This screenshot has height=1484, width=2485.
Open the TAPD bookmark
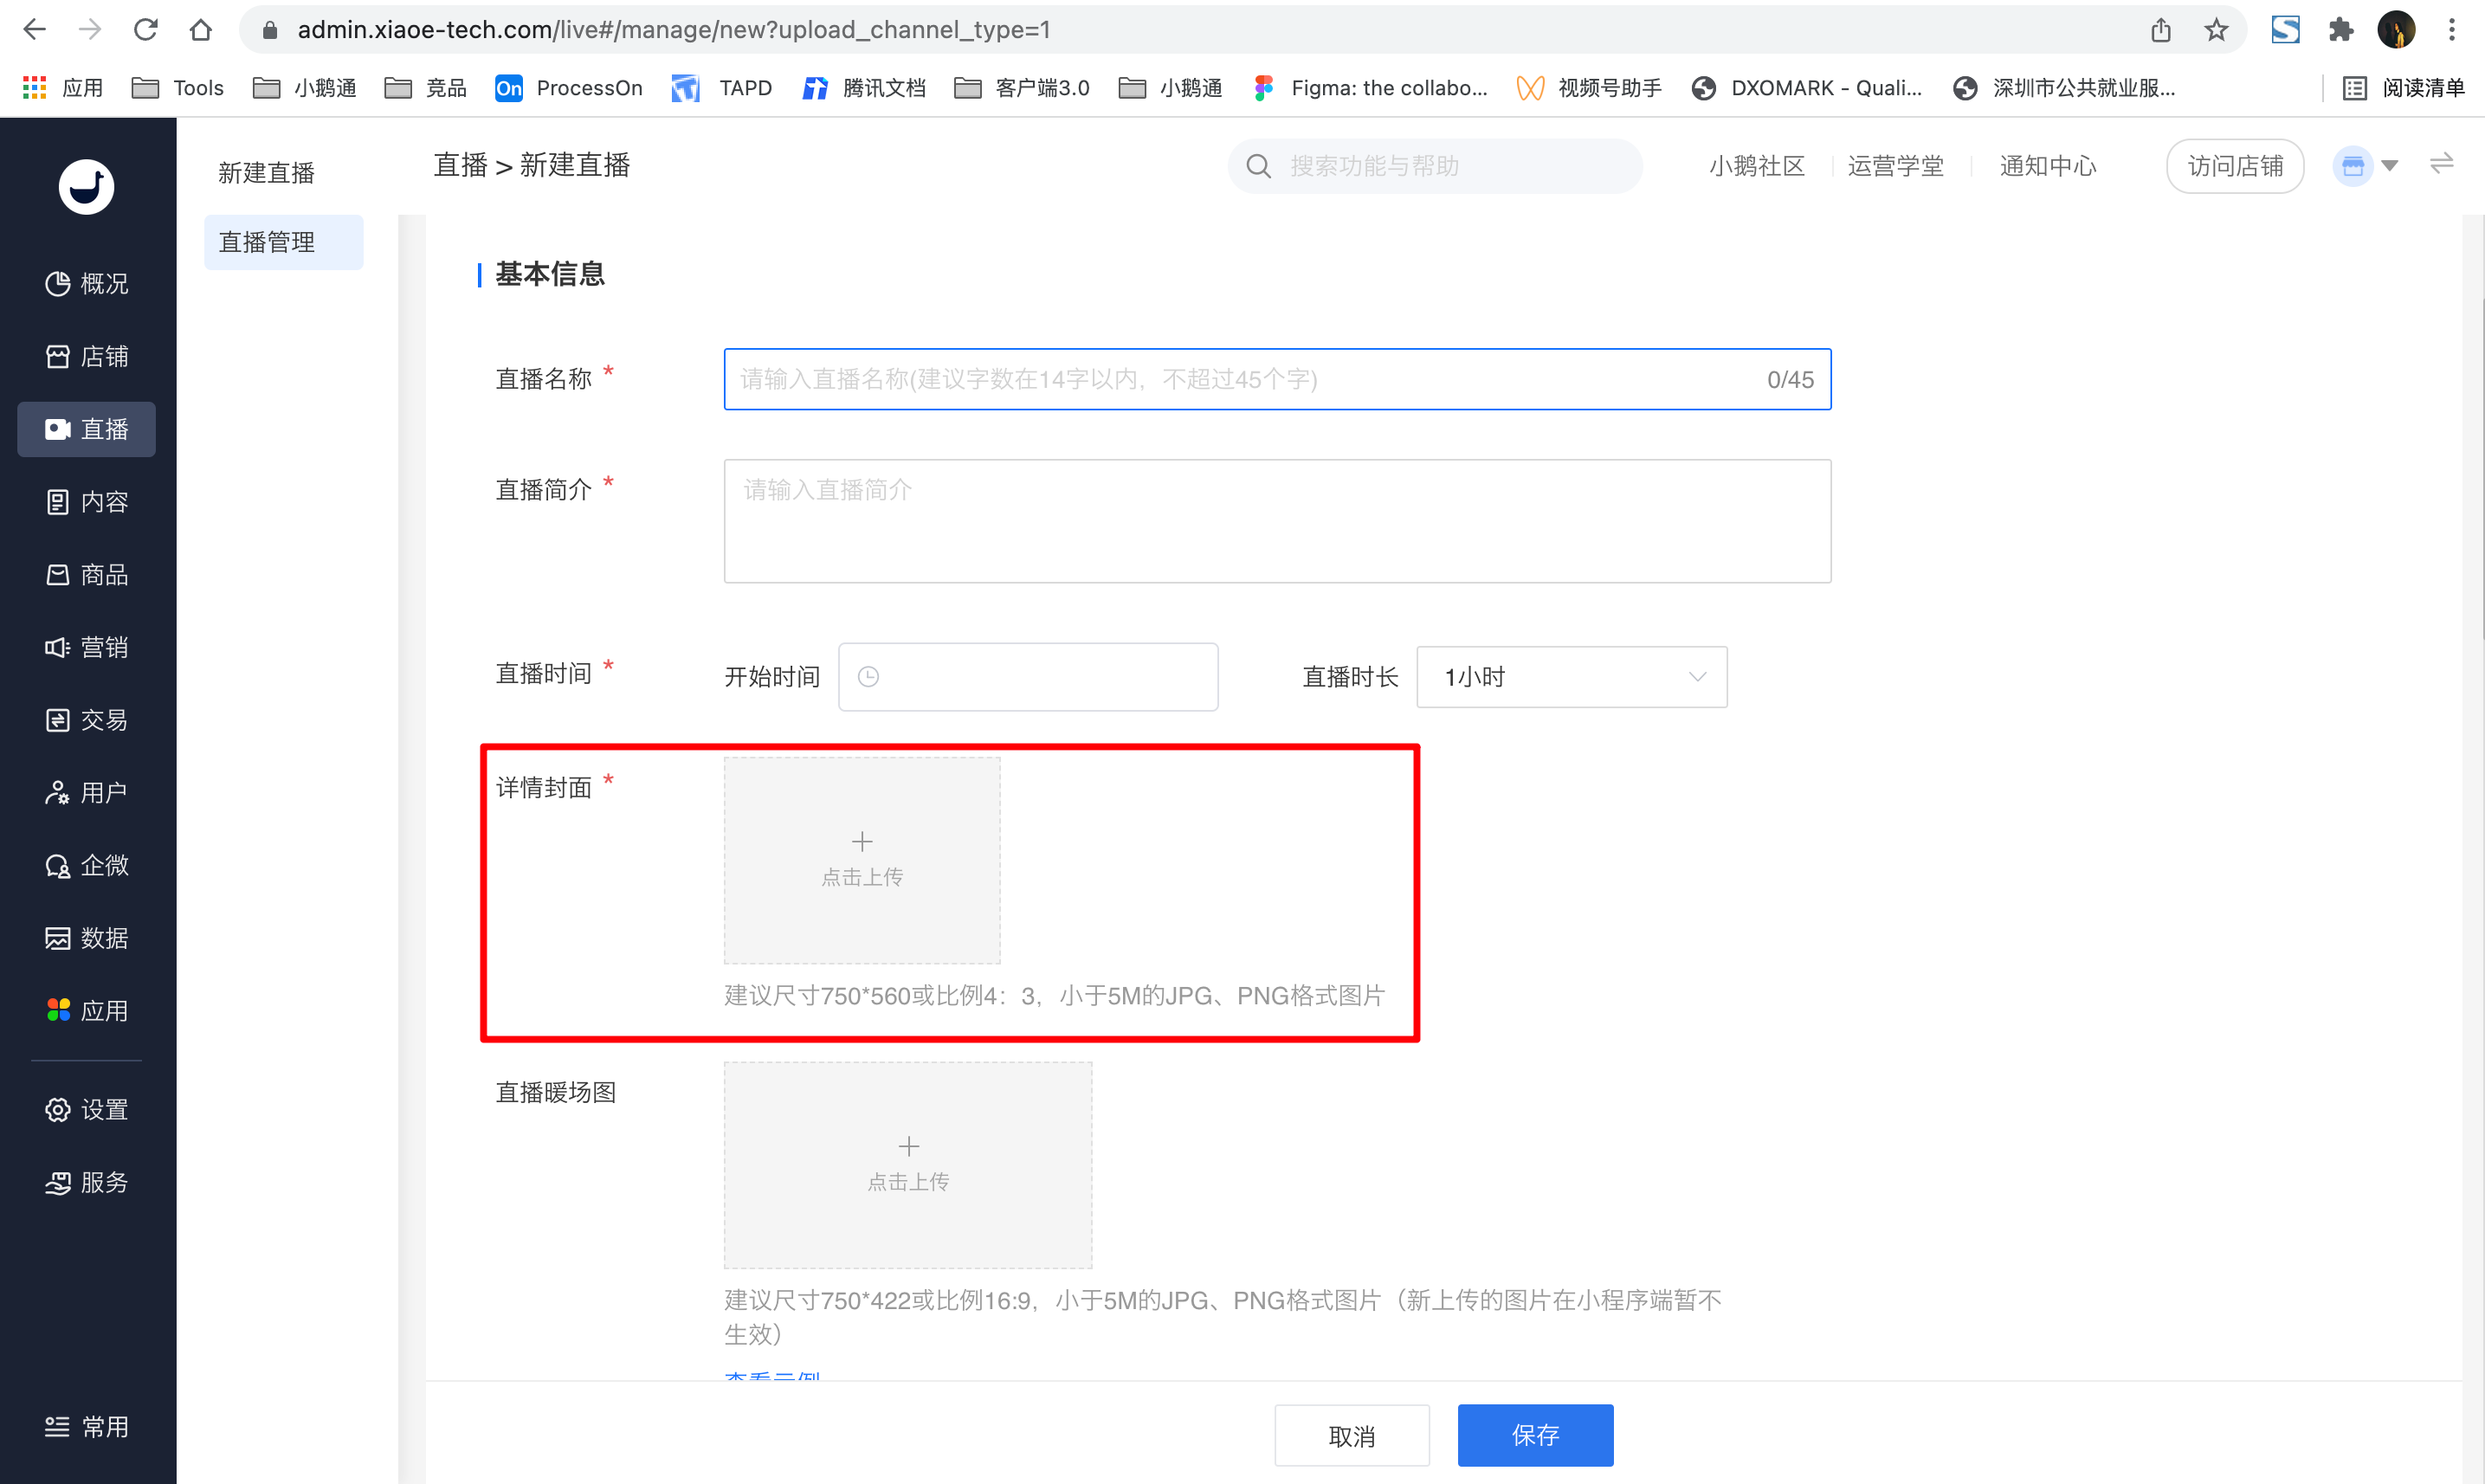pyautogui.click(x=721, y=88)
